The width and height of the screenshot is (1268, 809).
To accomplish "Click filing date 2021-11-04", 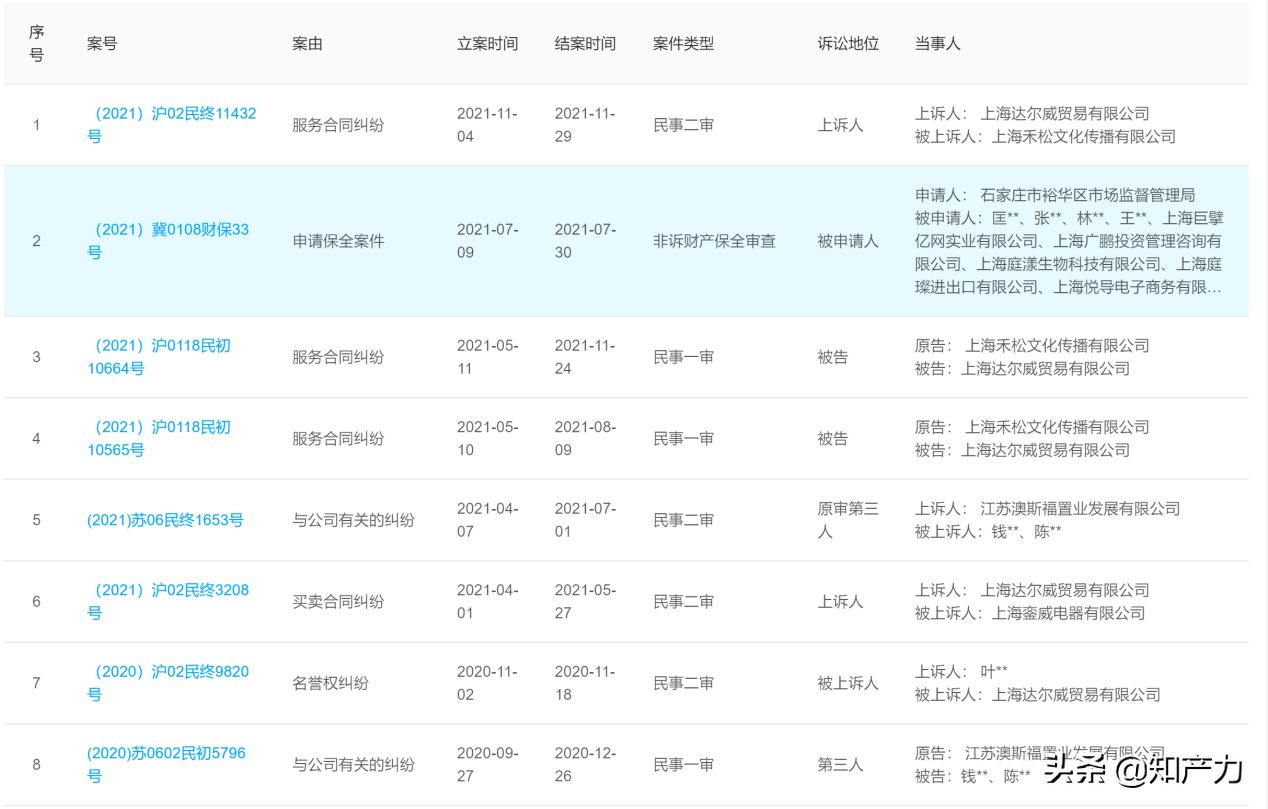I will point(487,125).
